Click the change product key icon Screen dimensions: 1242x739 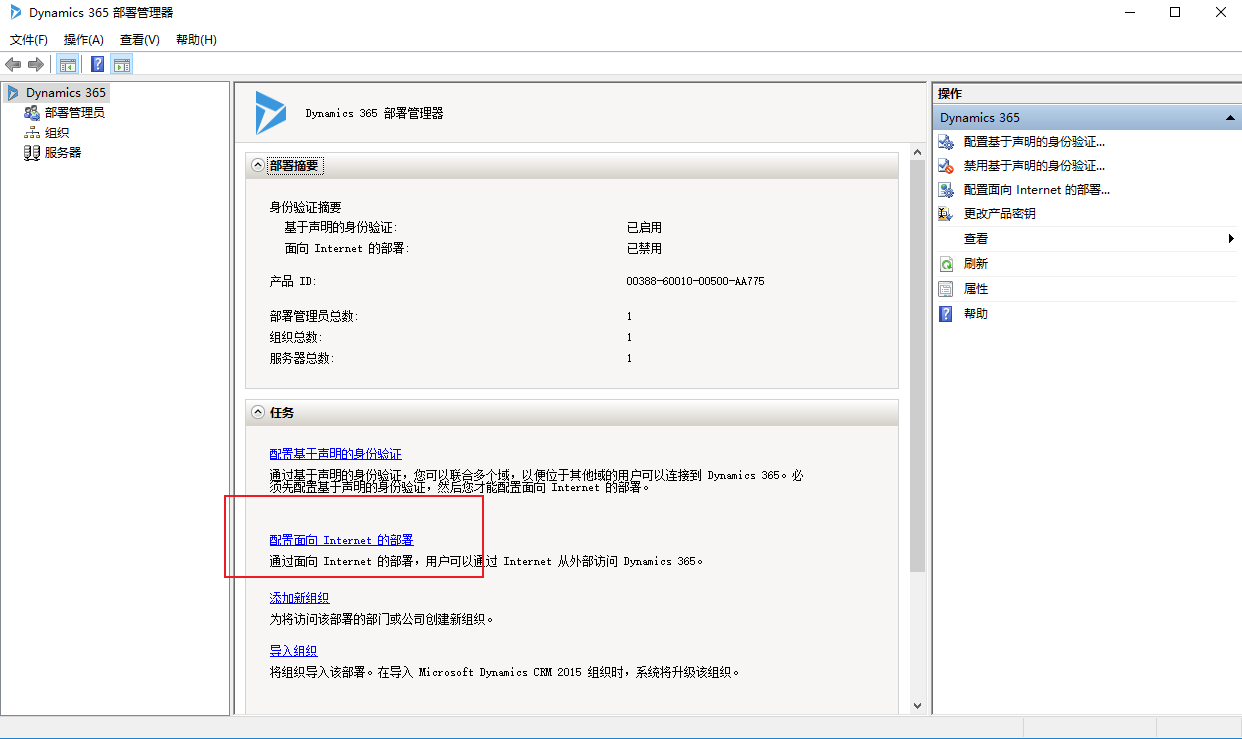coord(946,214)
